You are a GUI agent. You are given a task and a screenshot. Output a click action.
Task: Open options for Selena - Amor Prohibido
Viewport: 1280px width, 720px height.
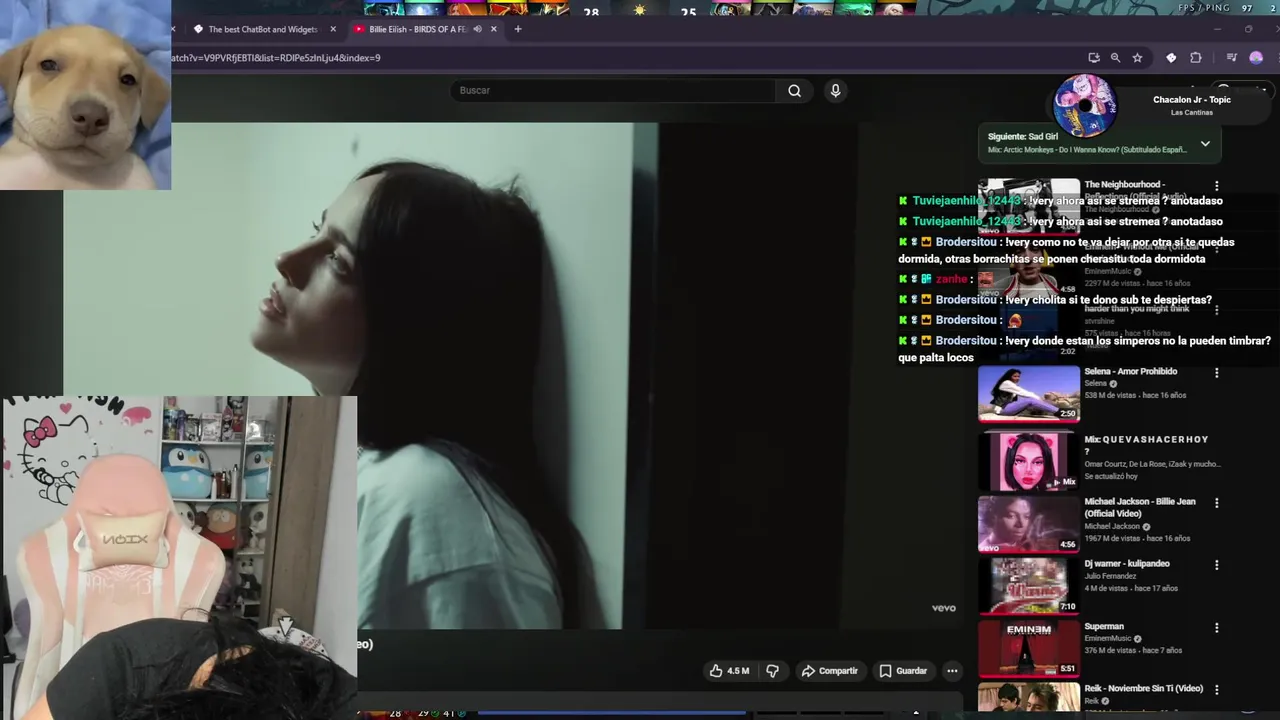pos(1216,373)
